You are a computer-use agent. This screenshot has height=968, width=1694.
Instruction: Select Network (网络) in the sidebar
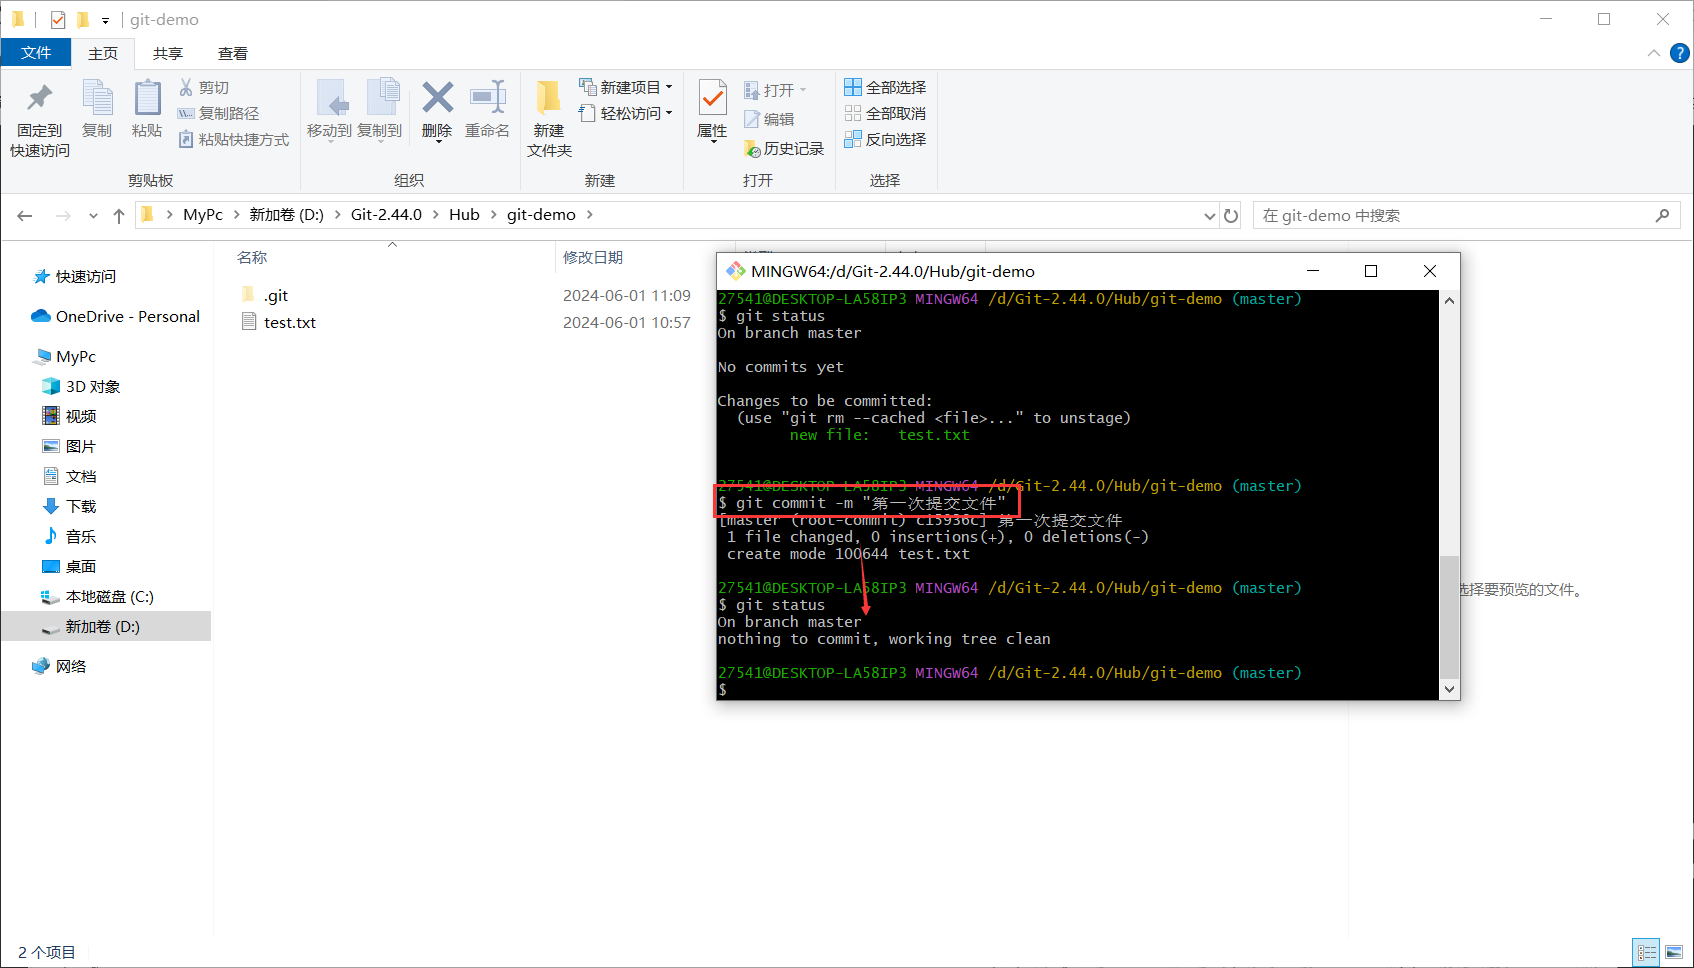click(59, 666)
